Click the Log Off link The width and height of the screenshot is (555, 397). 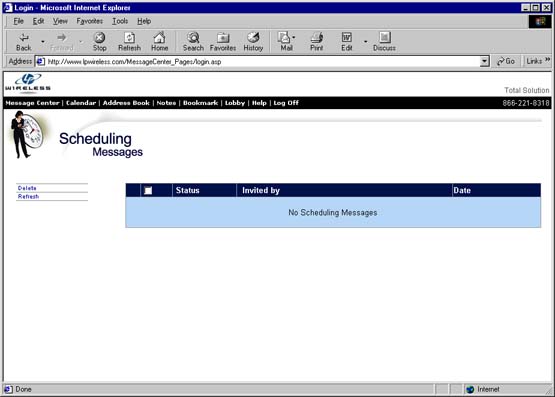coord(286,103)
